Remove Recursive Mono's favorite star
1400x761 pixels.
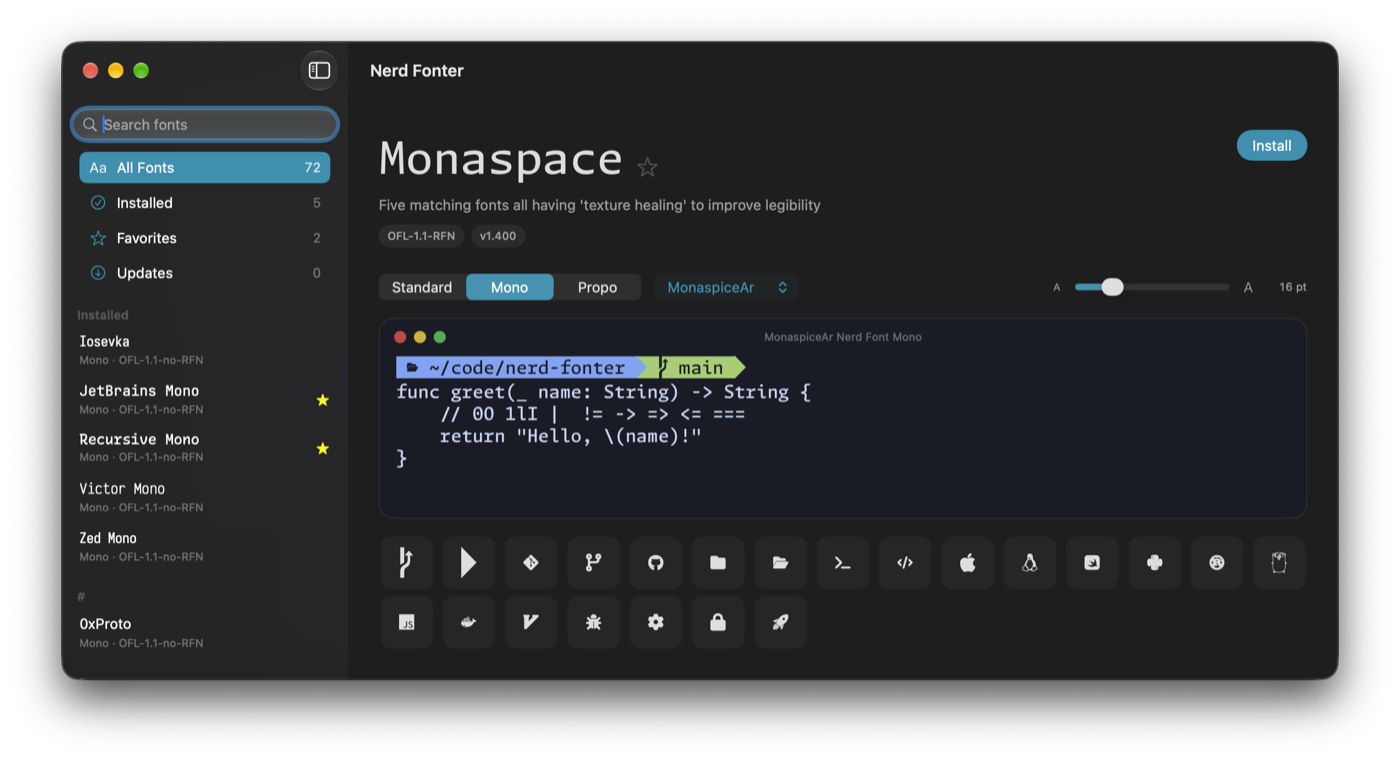click(322, 449)
